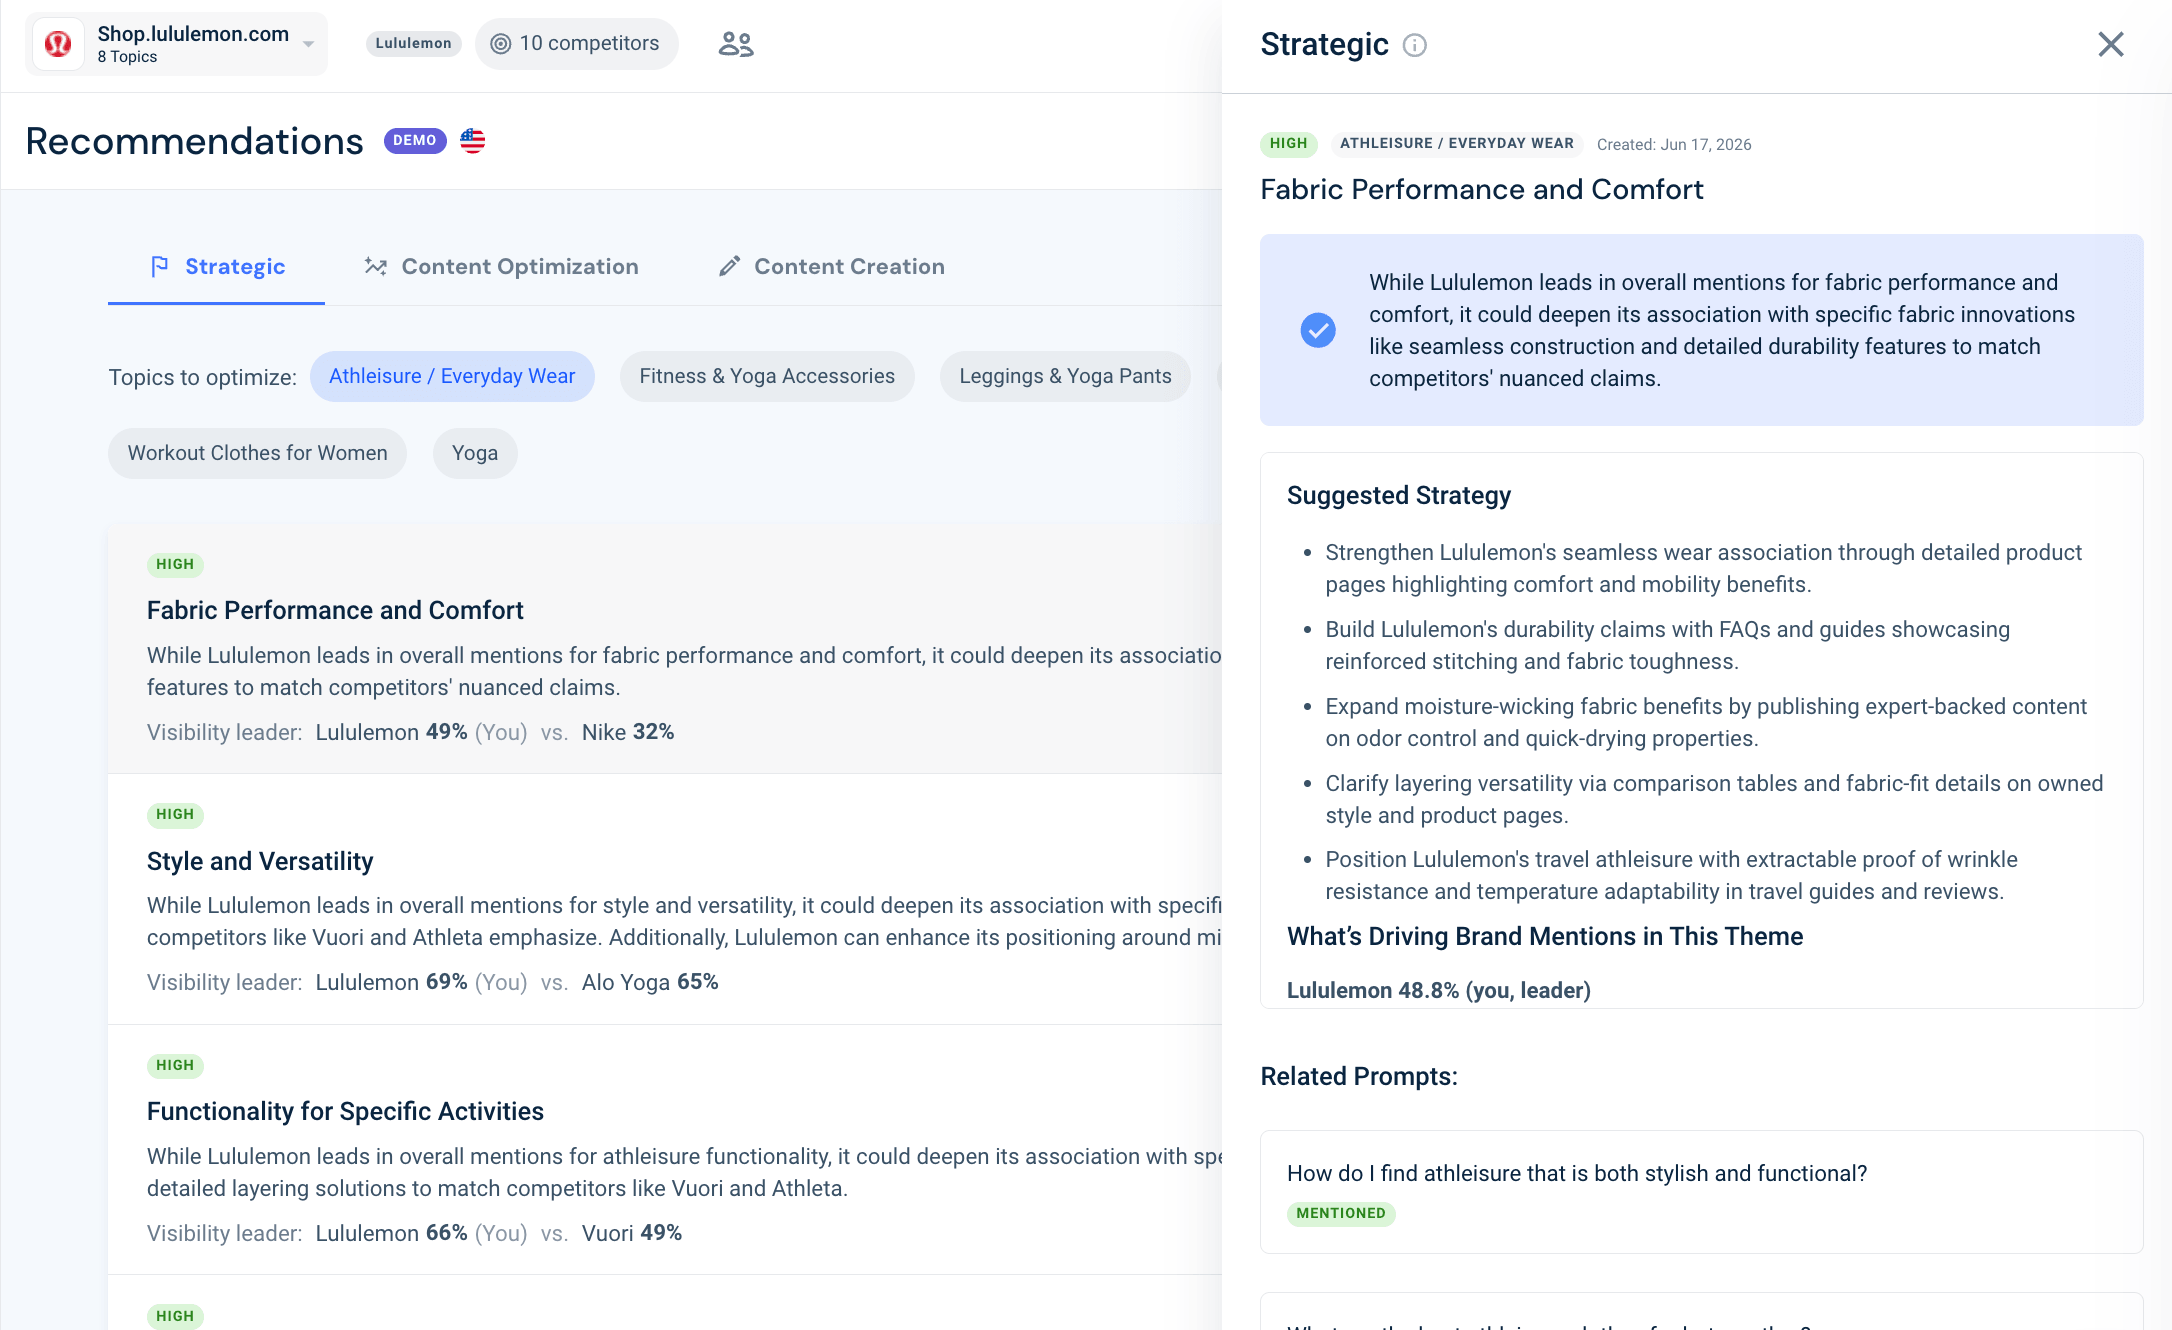Click the flag icon on Strategic tab
The width and height of the screenshot is (2172, 1330).
pos(160,267)
